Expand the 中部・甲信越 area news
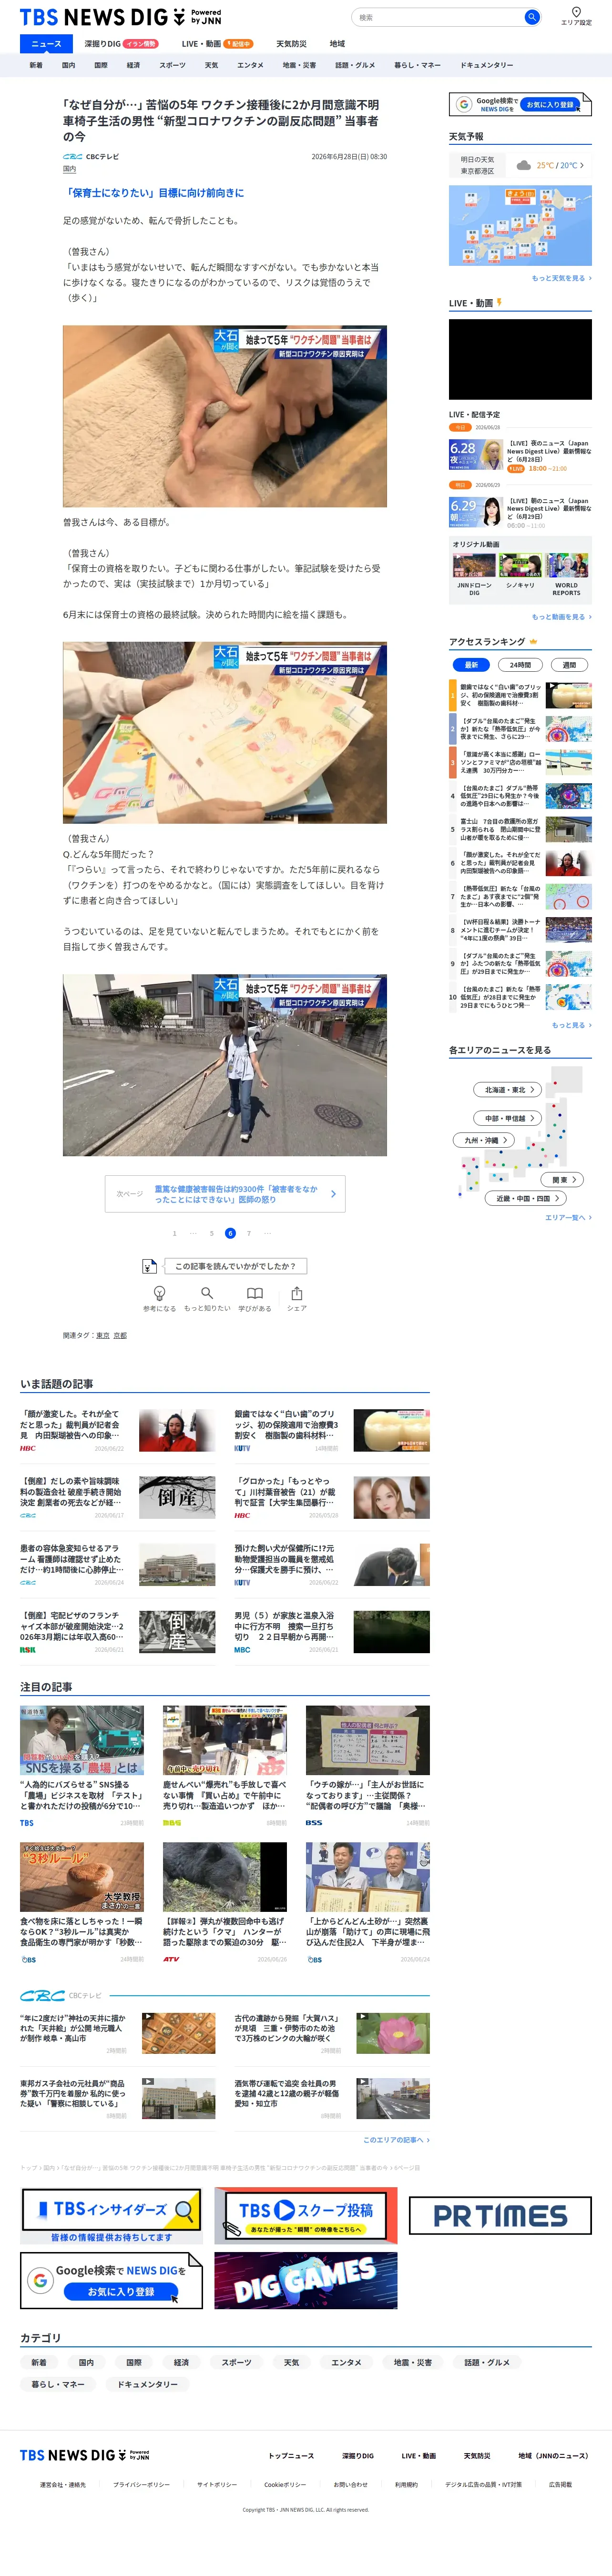The image size is (612, 2576). pos(508,1118)
